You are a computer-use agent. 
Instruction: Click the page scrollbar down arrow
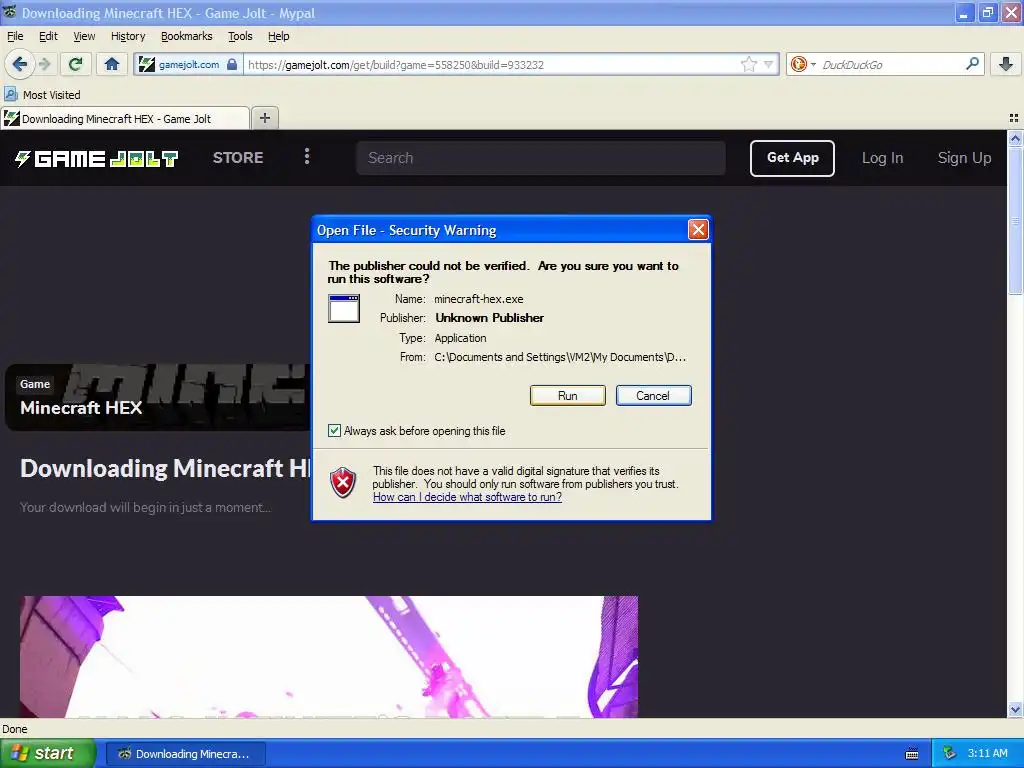[1015, 709]
